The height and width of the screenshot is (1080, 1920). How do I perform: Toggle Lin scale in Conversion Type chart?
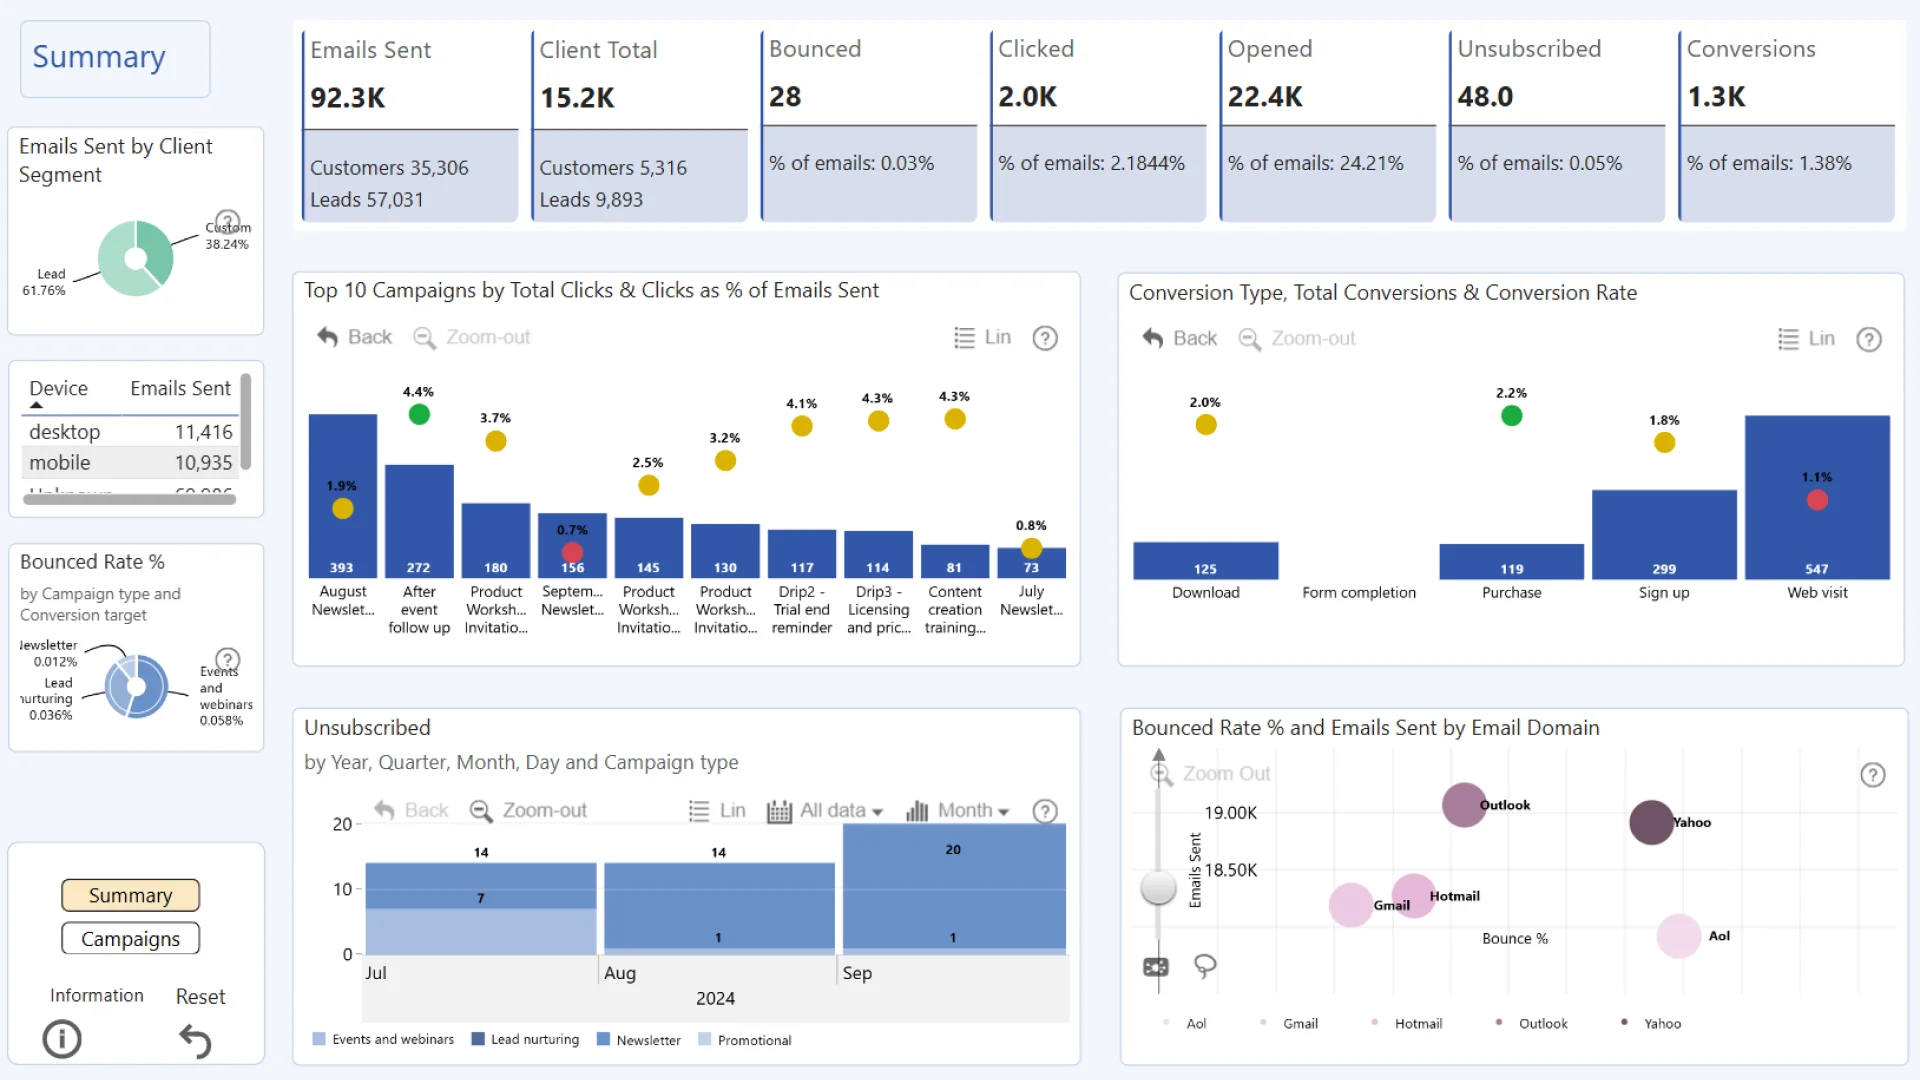(1806, 339)
